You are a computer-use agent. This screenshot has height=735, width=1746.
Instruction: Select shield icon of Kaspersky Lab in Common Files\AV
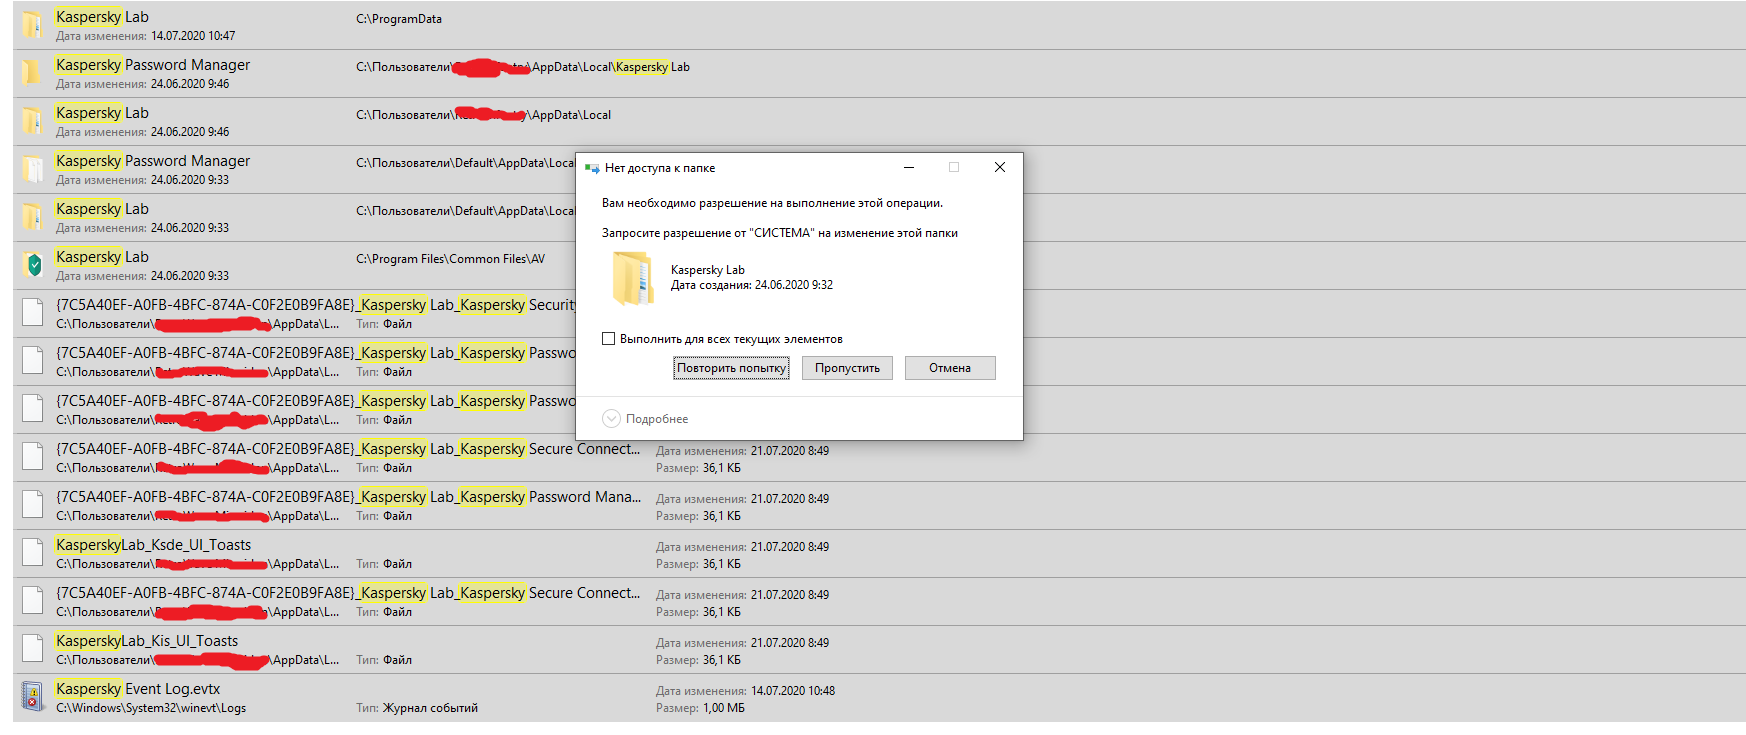[x=33, y=265]
